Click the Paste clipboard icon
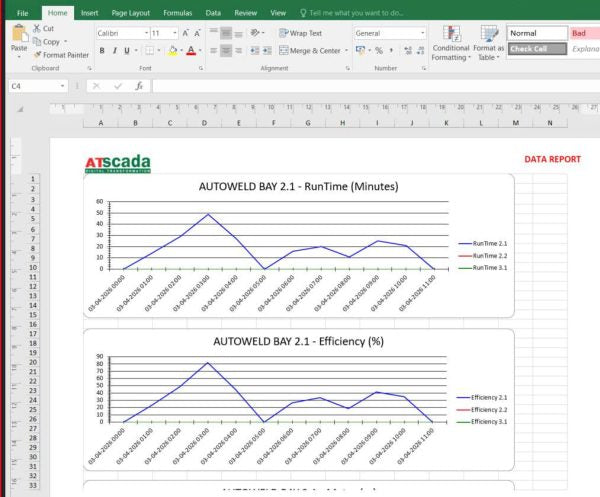The image size is (600, 497). [19, 34]
